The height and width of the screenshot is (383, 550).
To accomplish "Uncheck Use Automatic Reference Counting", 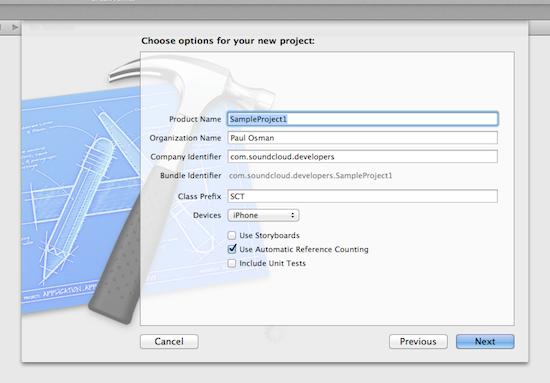I will (x=232, y=249).
